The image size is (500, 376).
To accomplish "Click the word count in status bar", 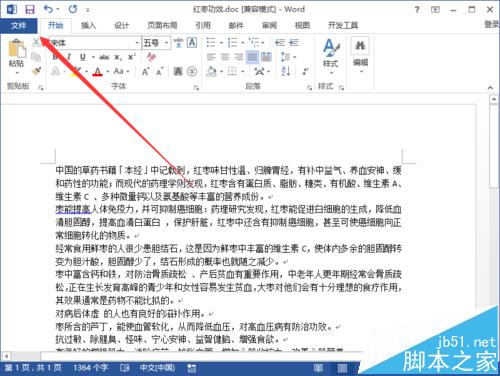I will pyautogui.click(x=90, y=368).
